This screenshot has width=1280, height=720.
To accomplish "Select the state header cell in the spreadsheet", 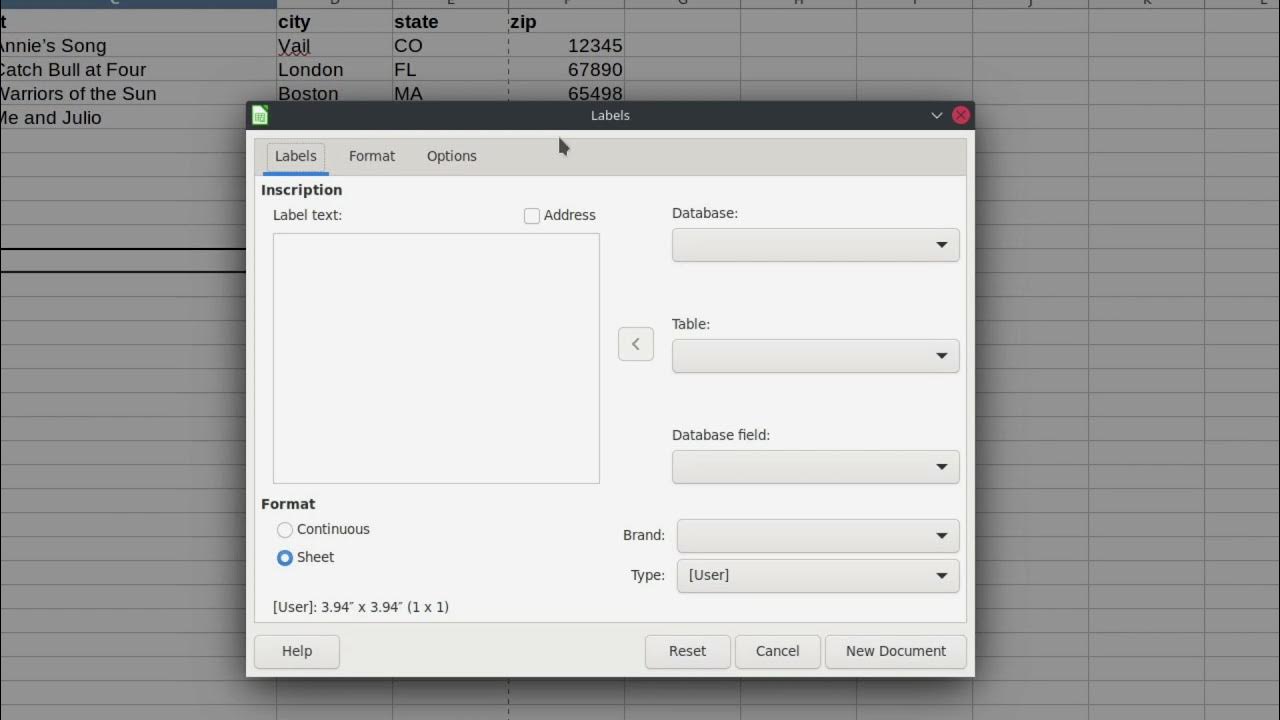I will (450, 22).
